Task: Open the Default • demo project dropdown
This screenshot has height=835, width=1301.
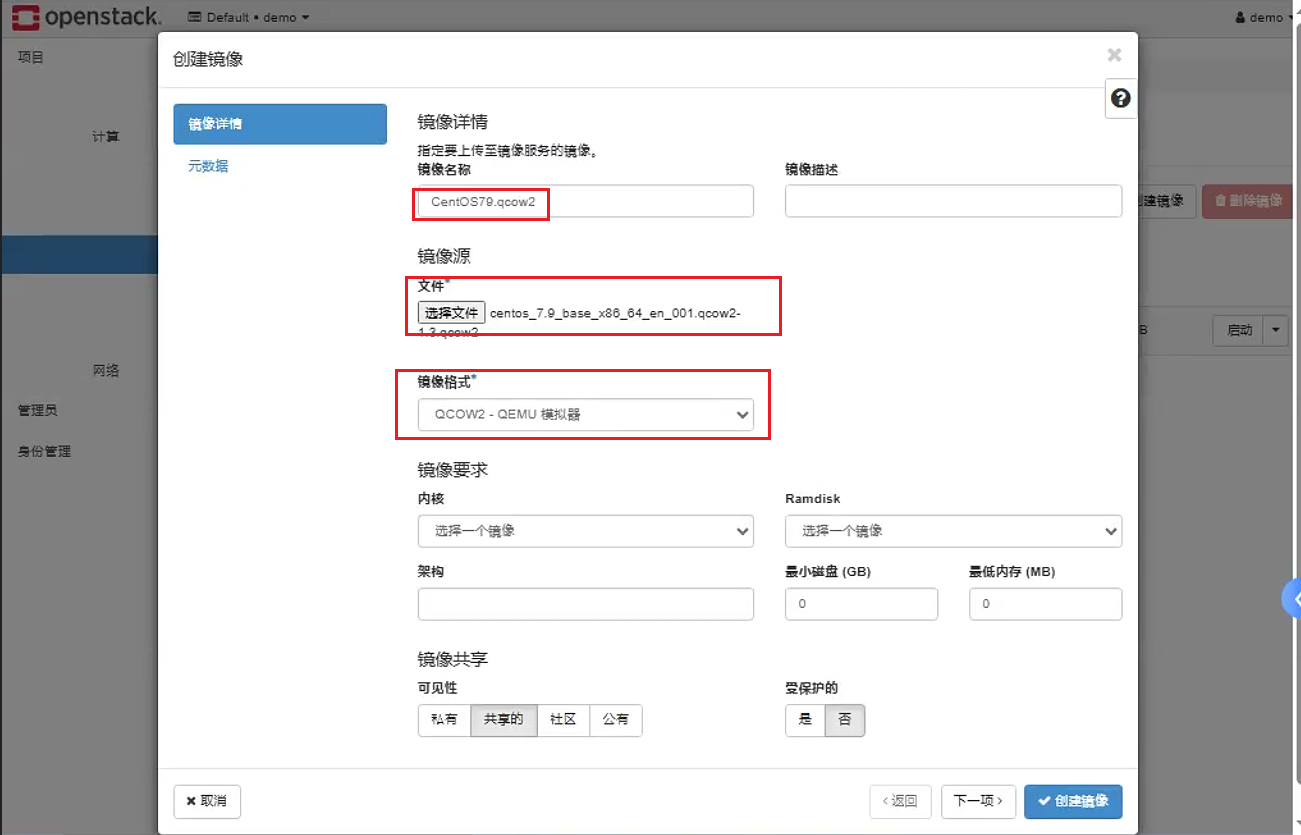Action: point(248,17)
